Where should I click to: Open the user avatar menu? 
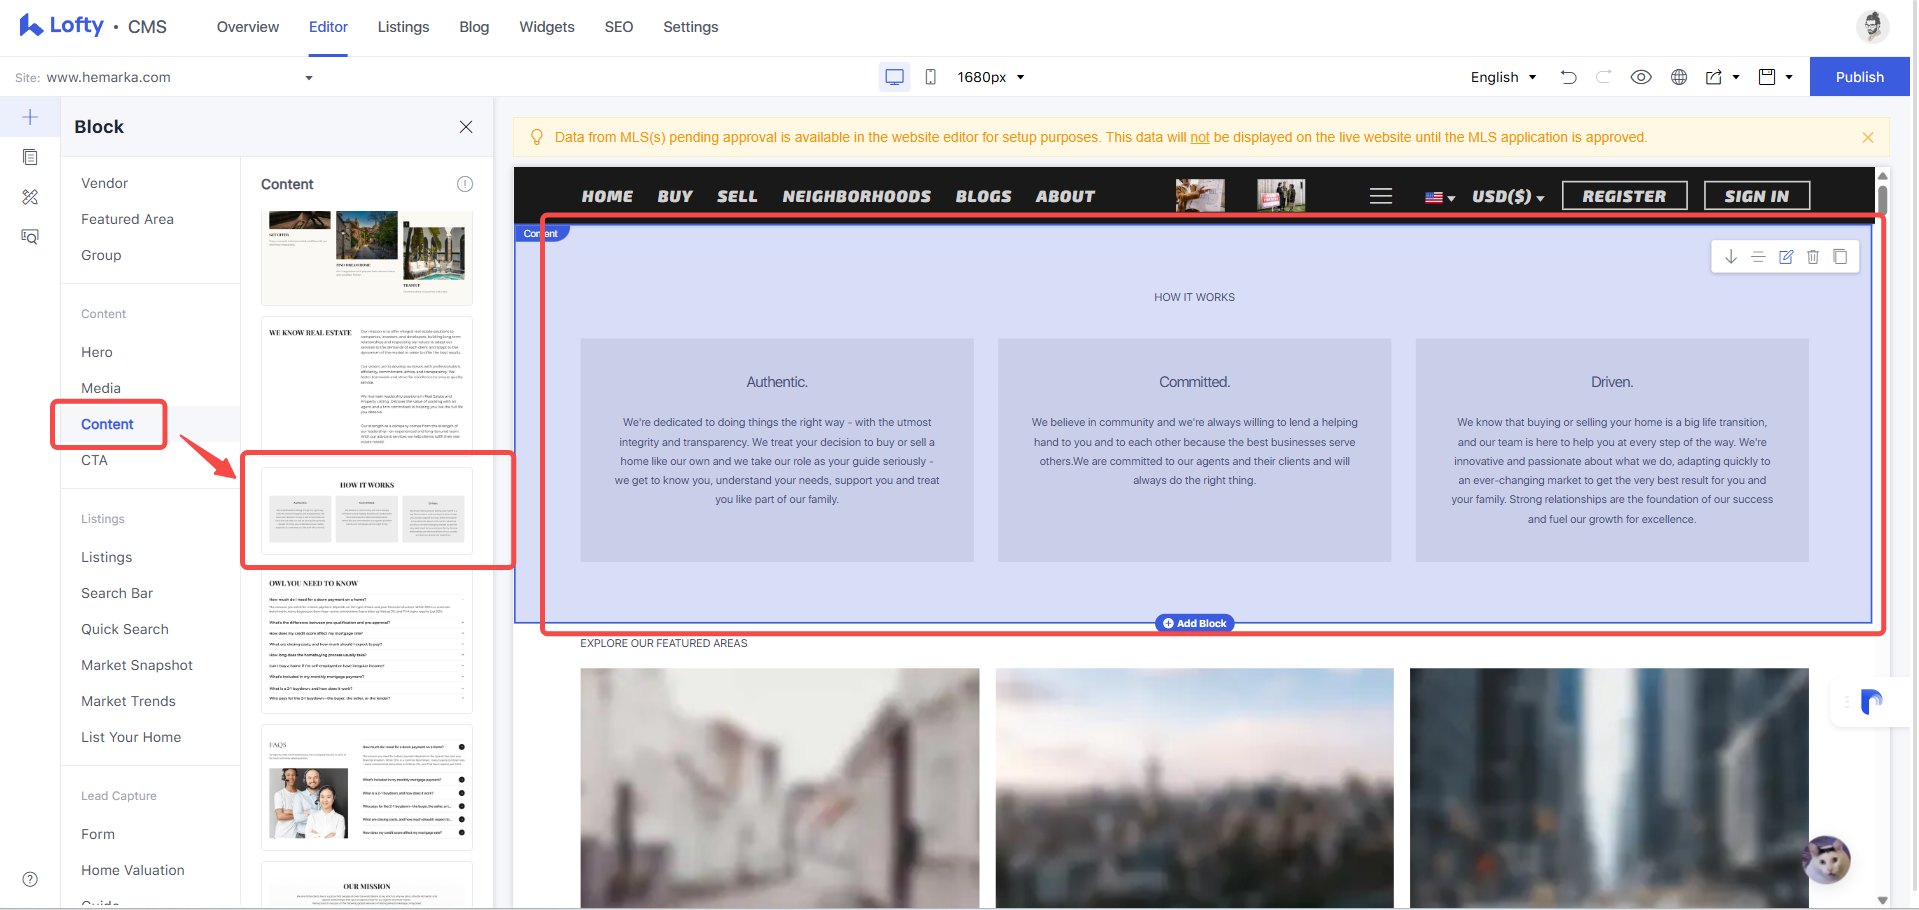pyautogui.click(x=1872, y=26)
